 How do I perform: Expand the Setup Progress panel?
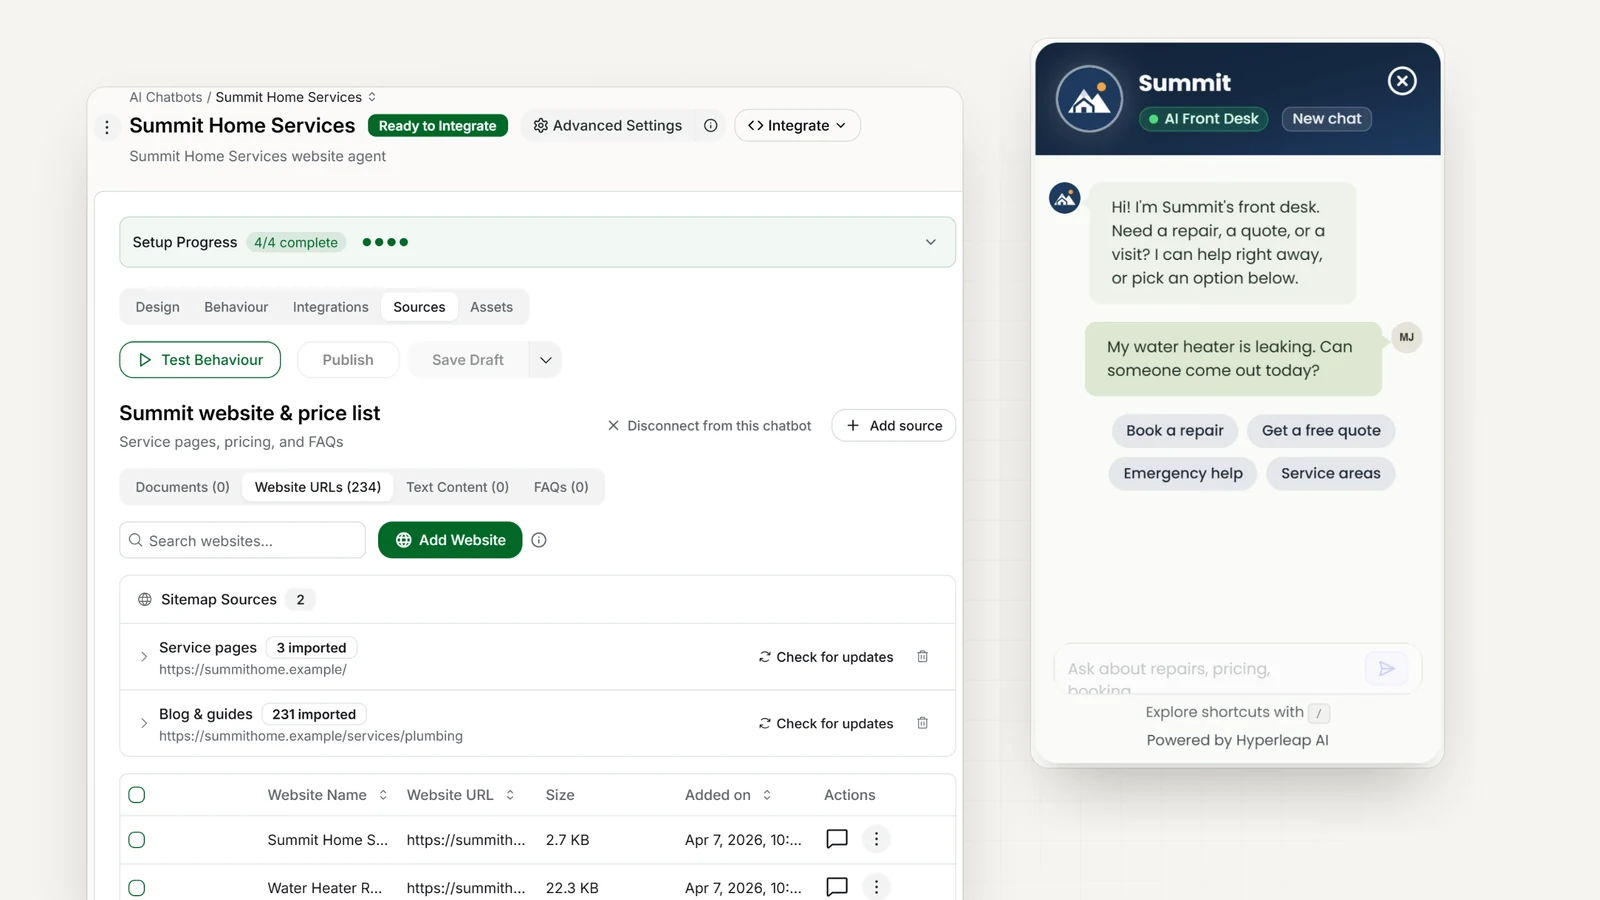931,242
